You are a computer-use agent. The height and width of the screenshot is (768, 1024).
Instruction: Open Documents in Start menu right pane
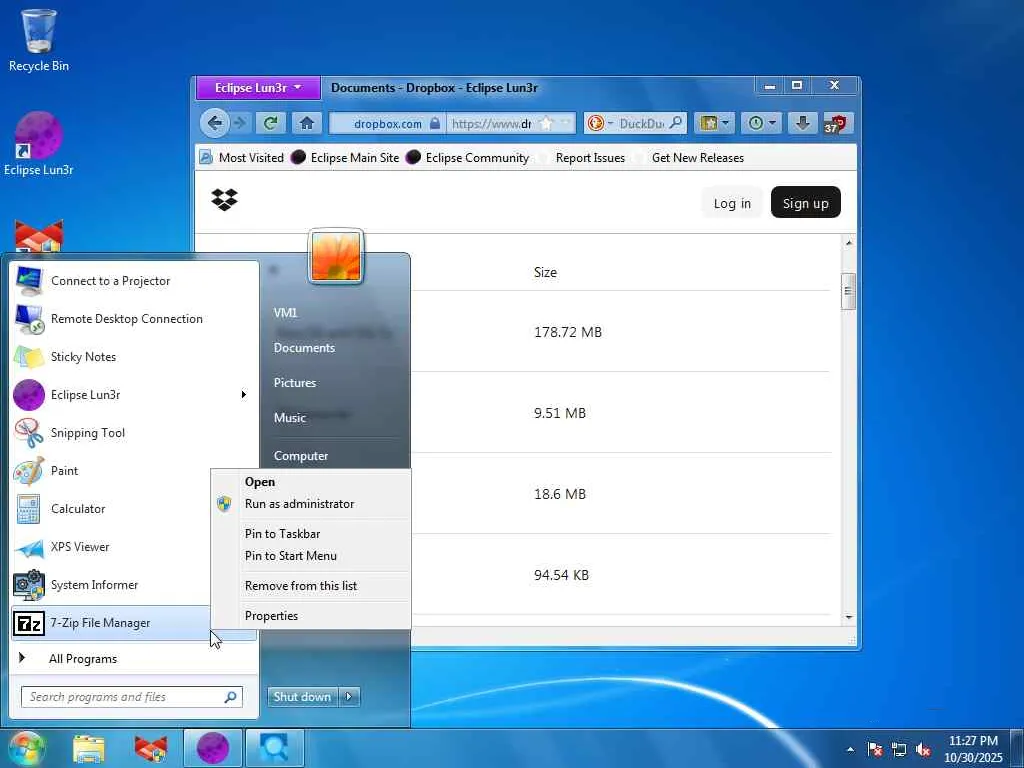pyautogui.click(x=304, y=348)
